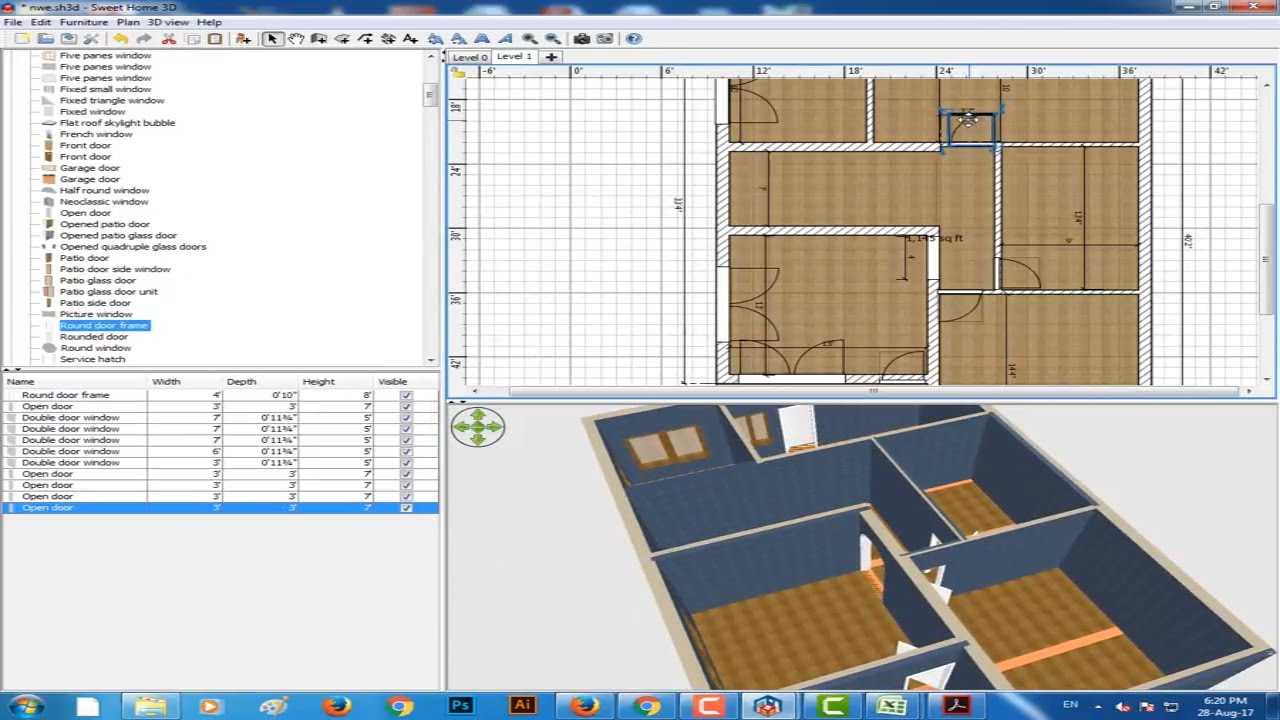Copy the selected item
The image size is (1280, 720).
(x=192, y=39)
